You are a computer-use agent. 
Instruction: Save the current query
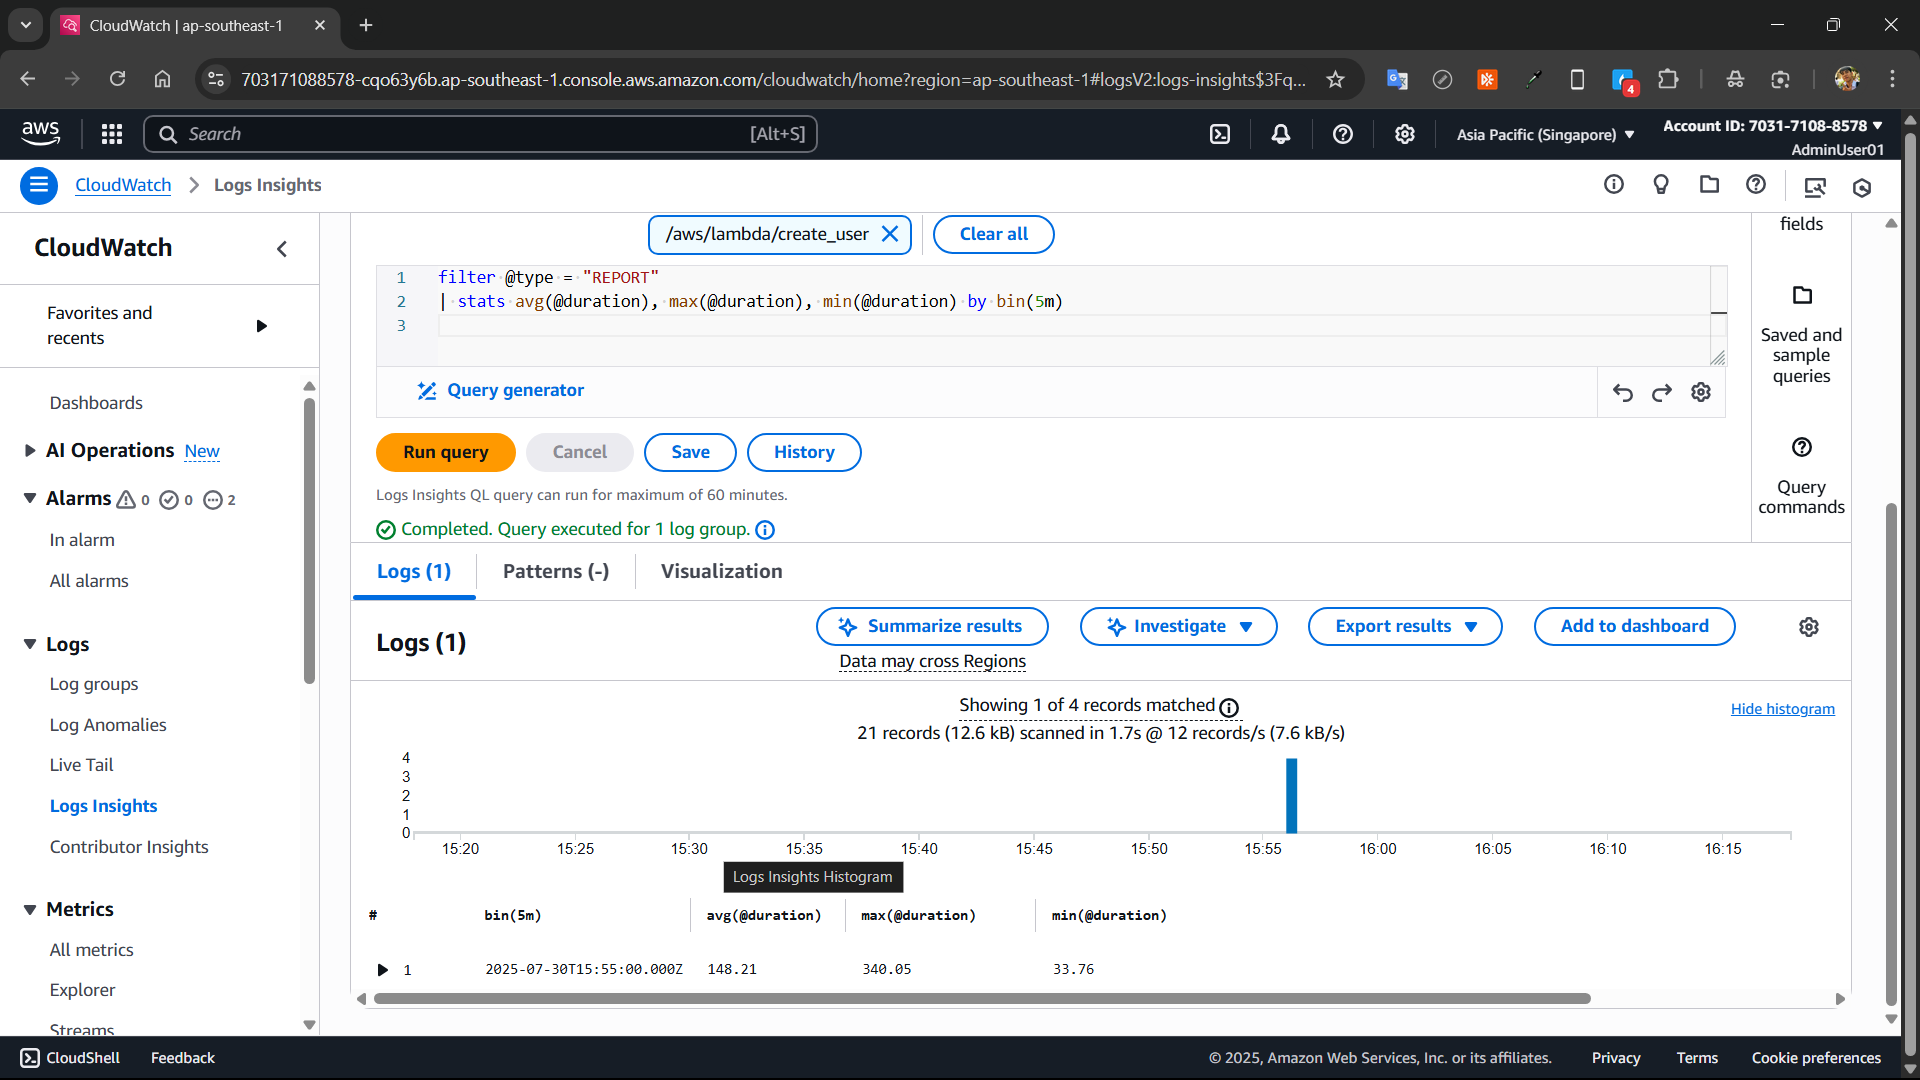(690, 452)
